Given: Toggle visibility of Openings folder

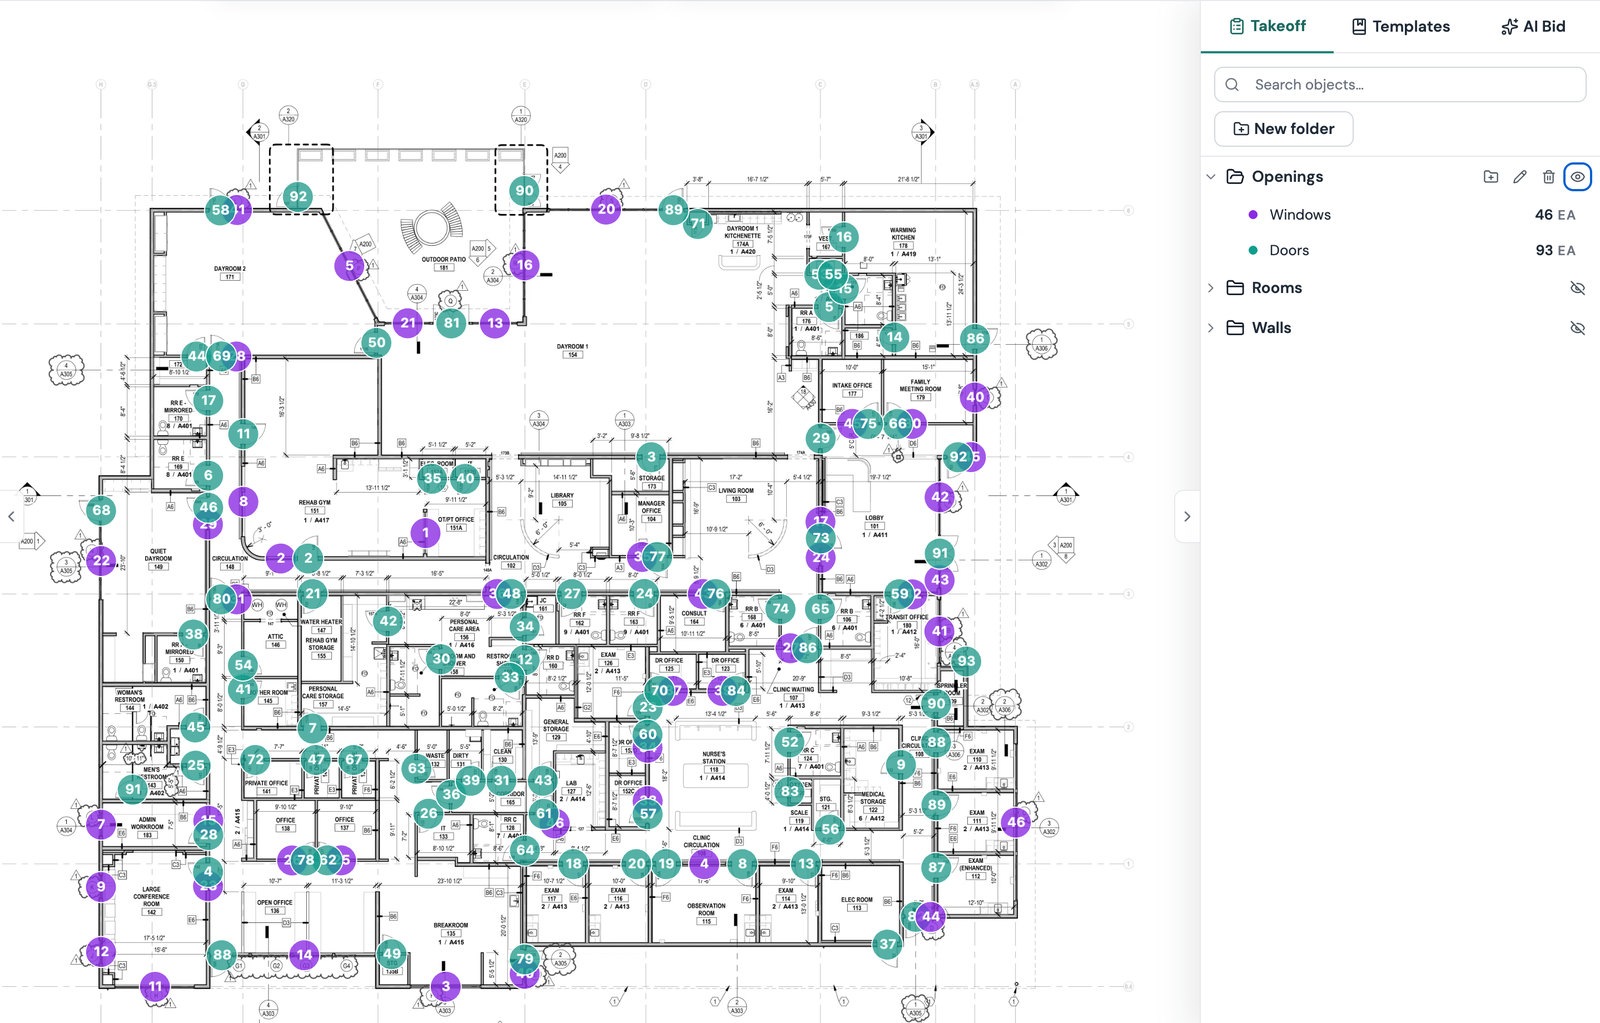Looking at the screenshot, I should coord(1578,177).
